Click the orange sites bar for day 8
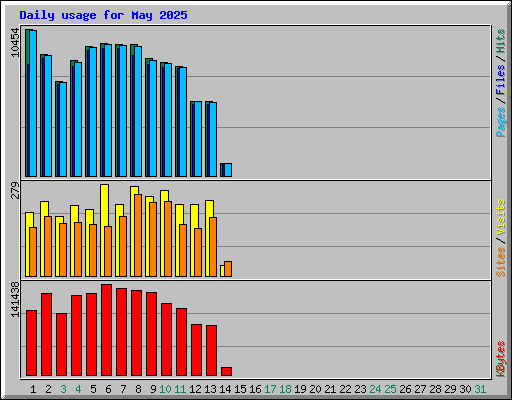 (138, 236)
